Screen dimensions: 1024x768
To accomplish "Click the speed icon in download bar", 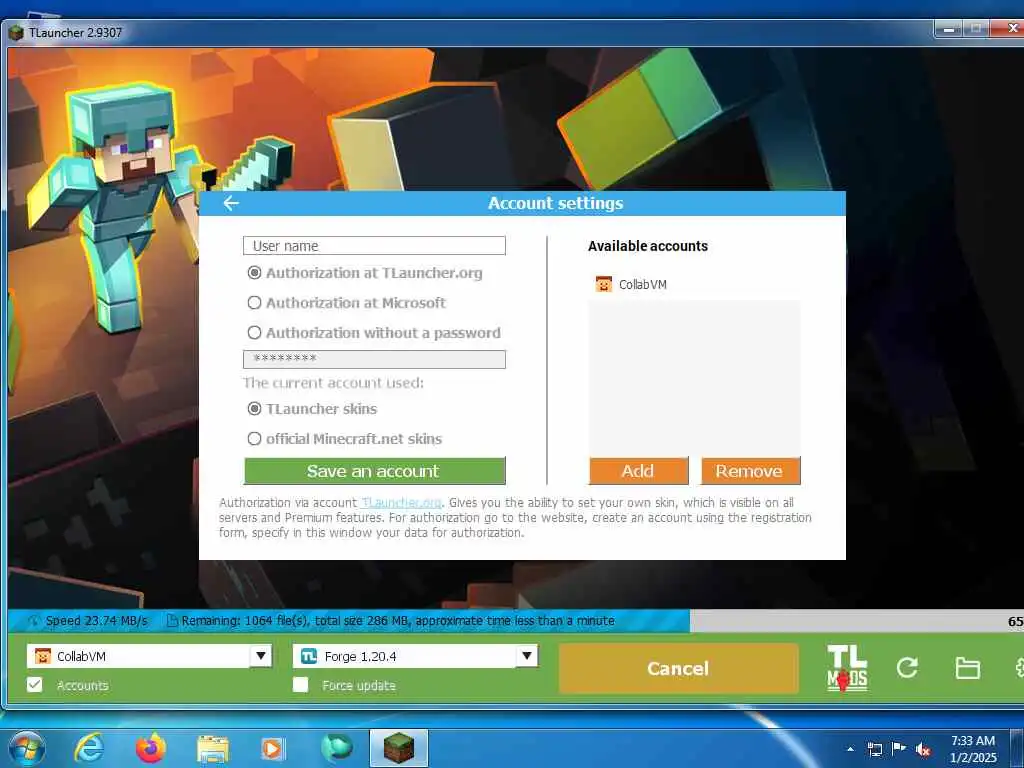I will (33, 620).
